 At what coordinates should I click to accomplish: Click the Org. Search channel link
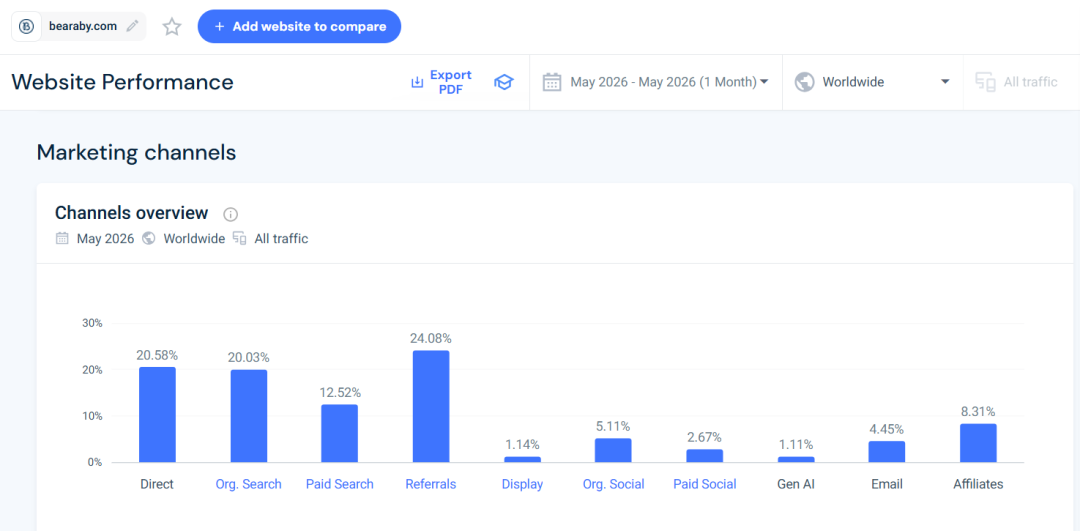pos(249,484)
